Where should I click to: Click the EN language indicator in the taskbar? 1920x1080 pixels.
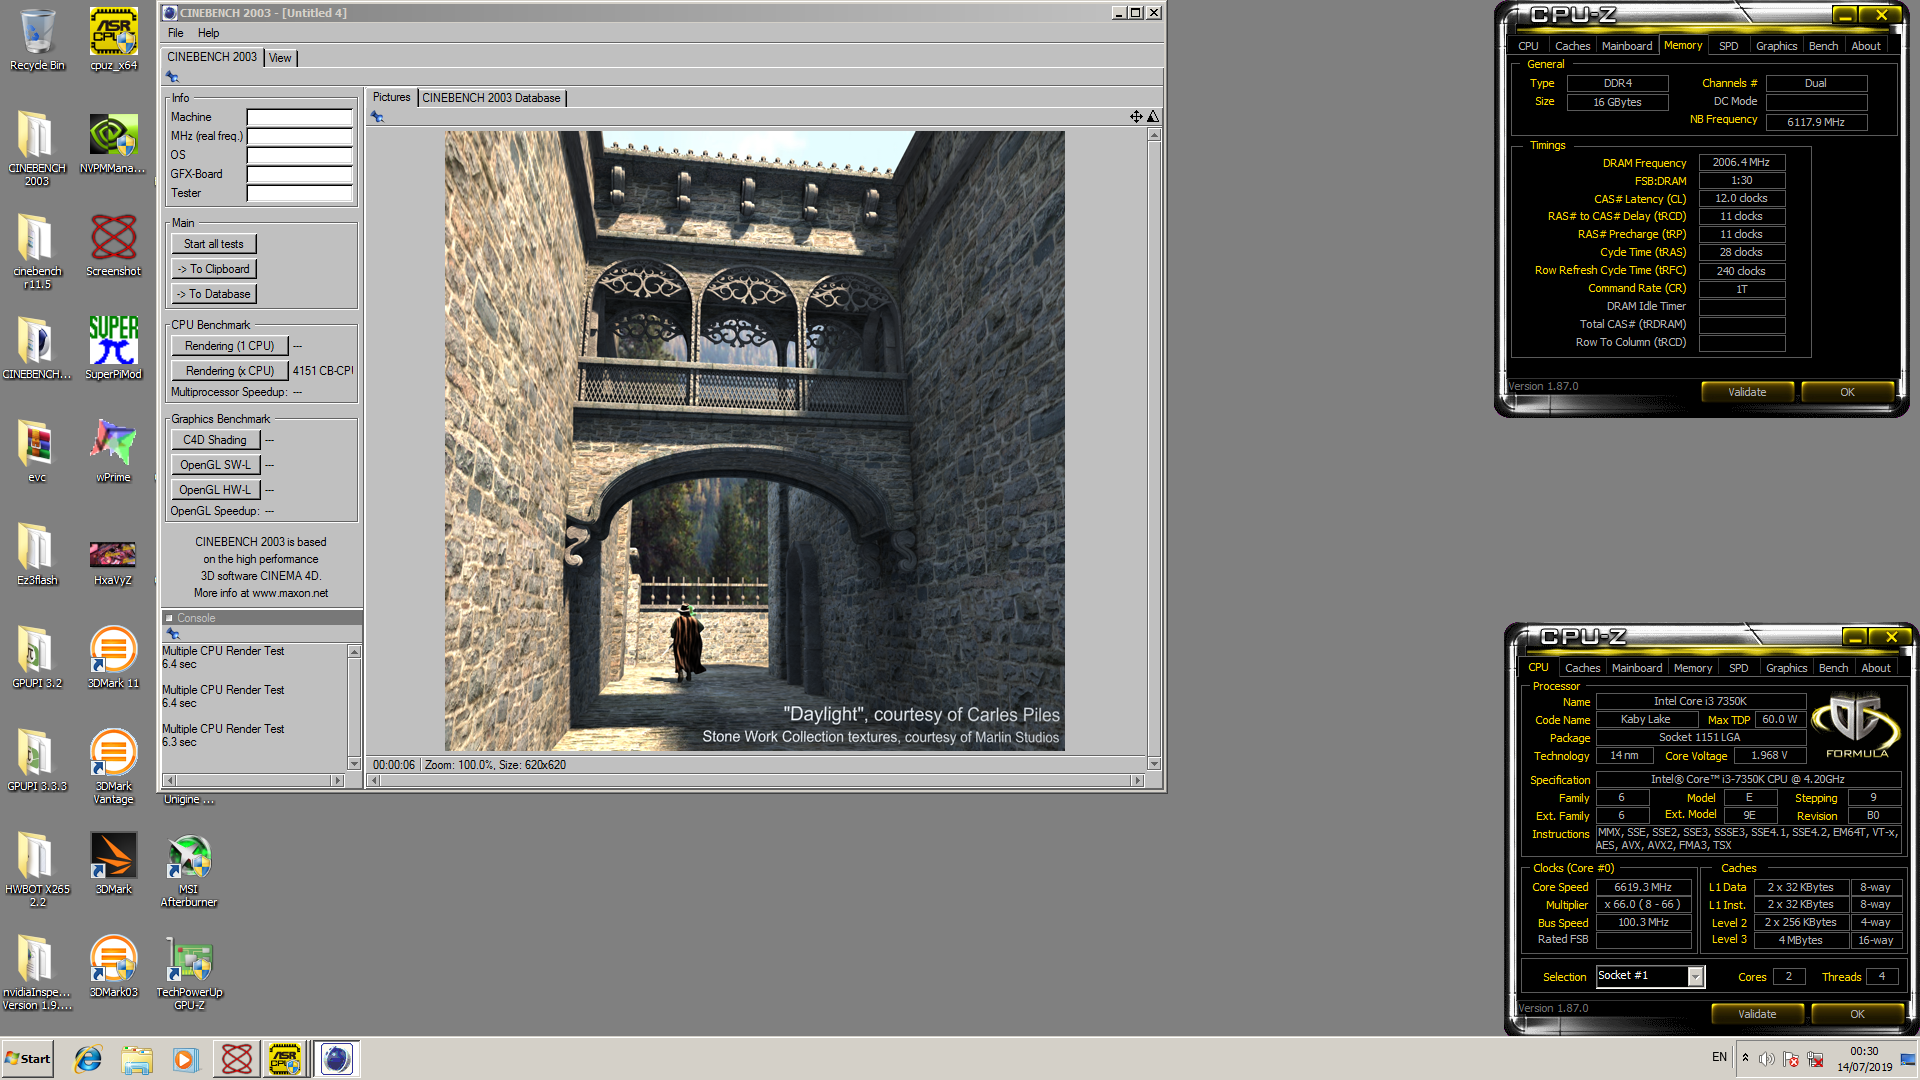click(1719, 1057)
